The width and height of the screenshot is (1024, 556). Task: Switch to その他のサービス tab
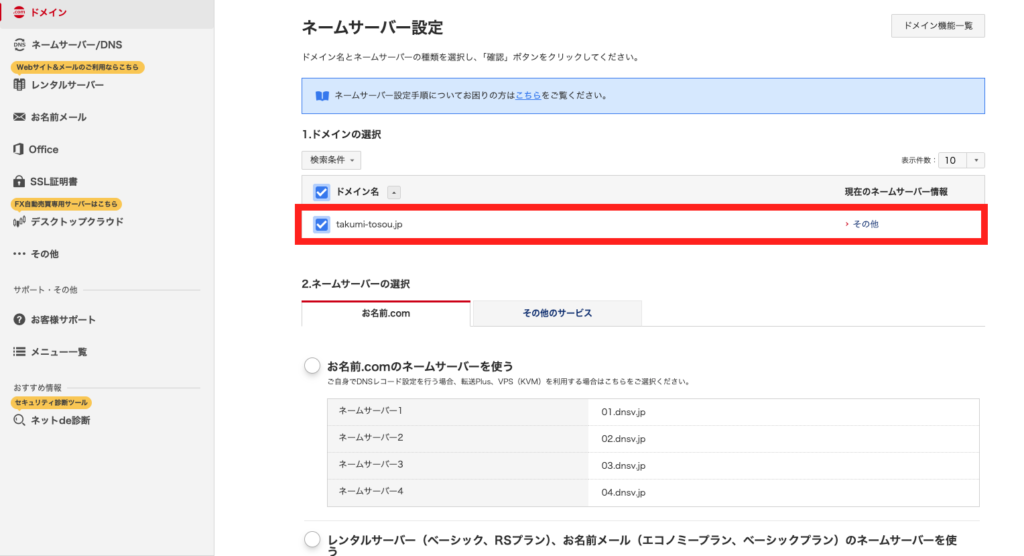tap(557, 313)
